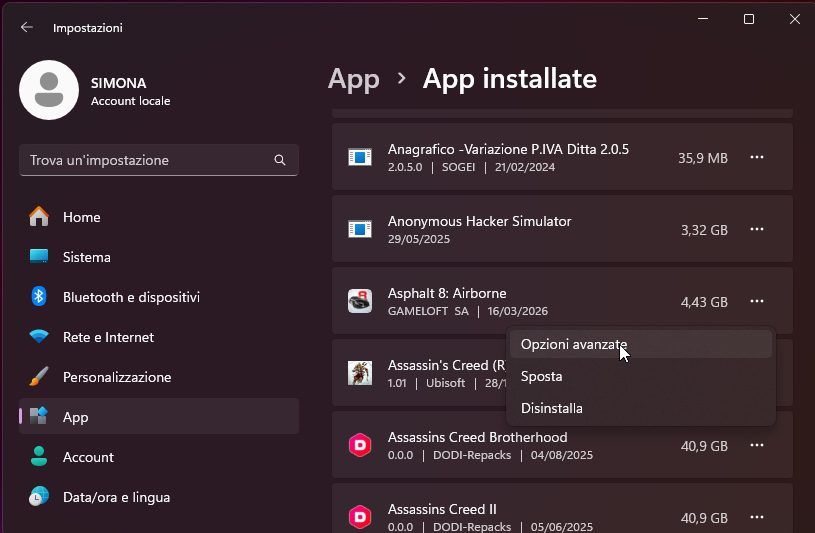Click the 4,43 GB size value
This screenshot has width=815, height=533.
pos(704,302)
